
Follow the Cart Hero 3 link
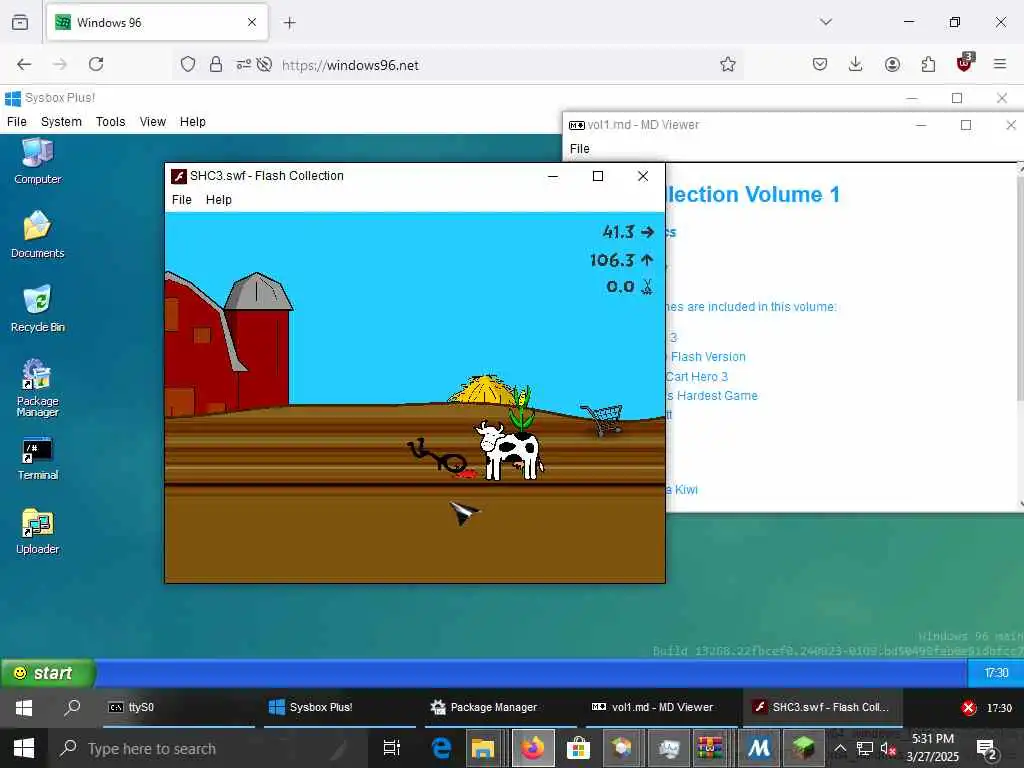pyautogui.click(x=696, y=376)
